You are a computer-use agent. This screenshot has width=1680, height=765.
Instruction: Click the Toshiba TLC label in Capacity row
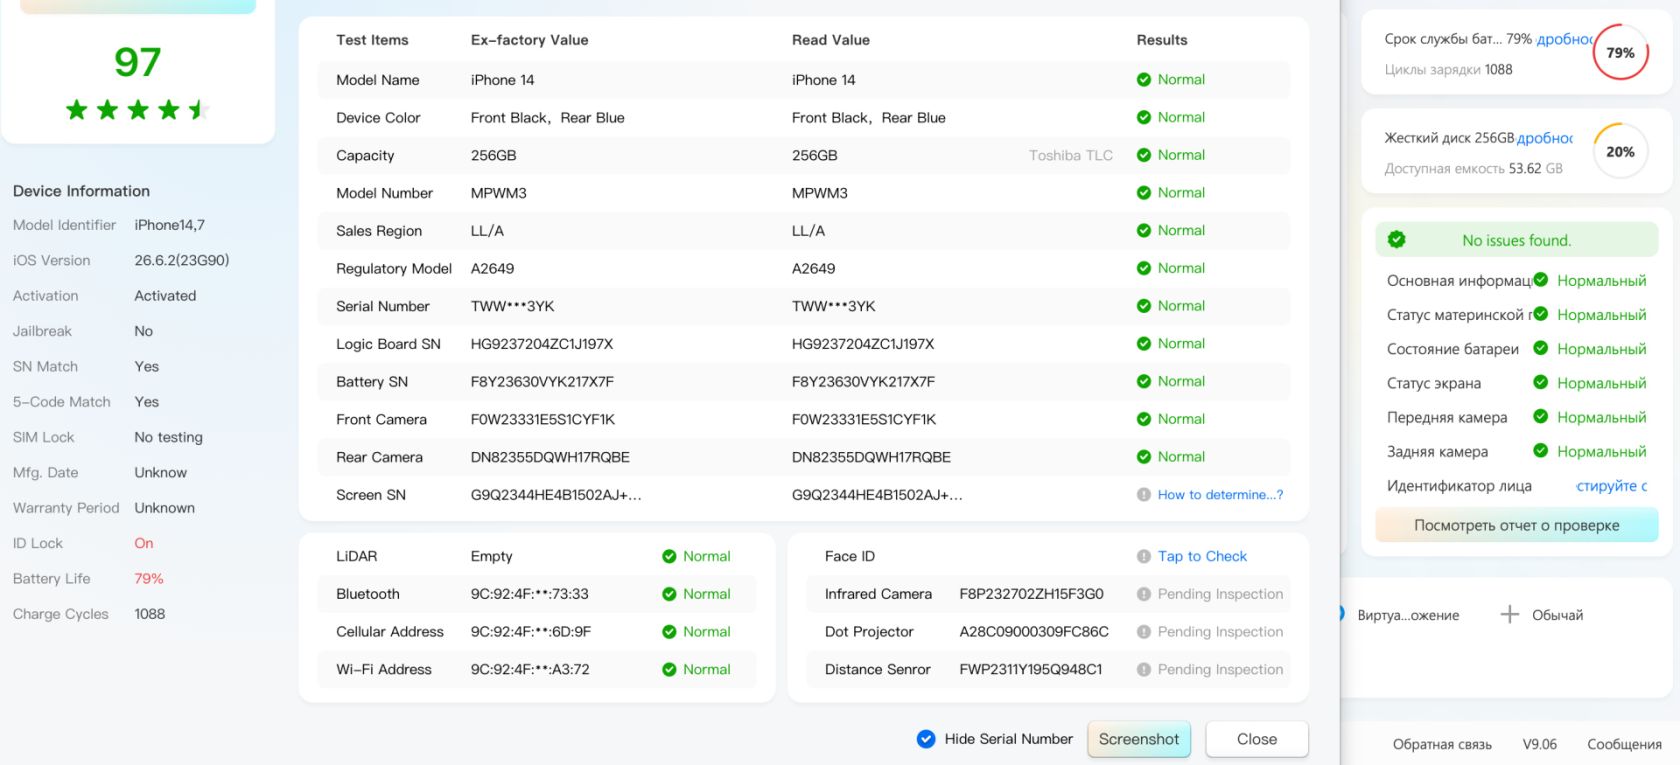(1071, 155)
